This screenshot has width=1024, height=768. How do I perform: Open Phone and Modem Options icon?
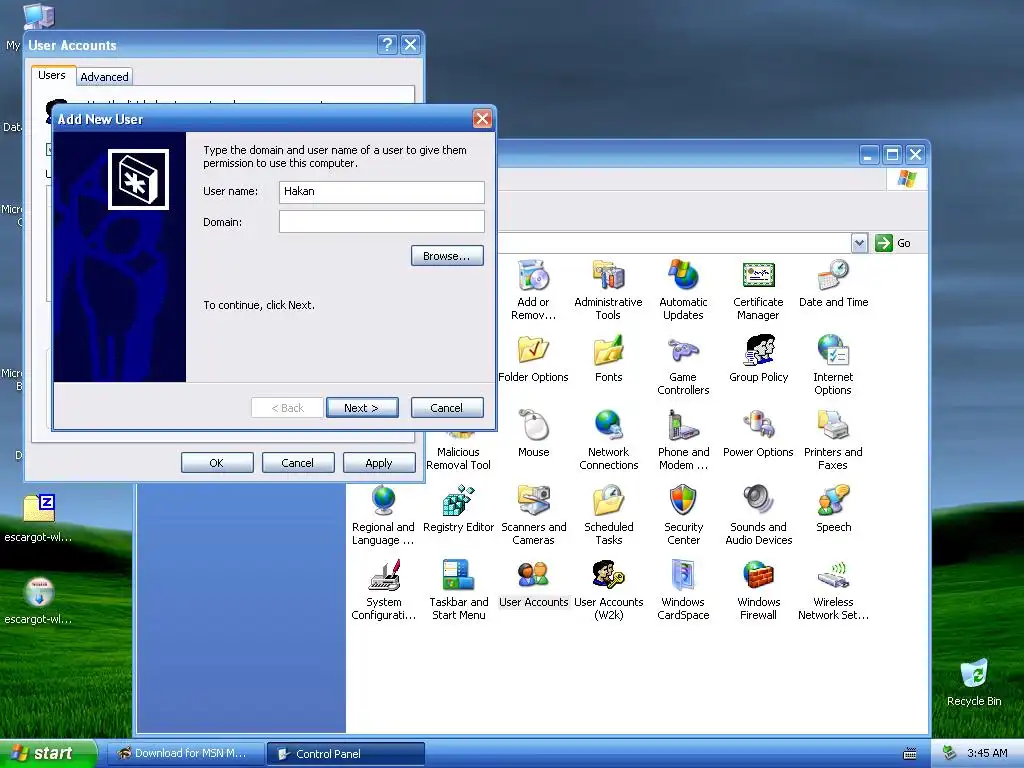[x=683, y=440]
